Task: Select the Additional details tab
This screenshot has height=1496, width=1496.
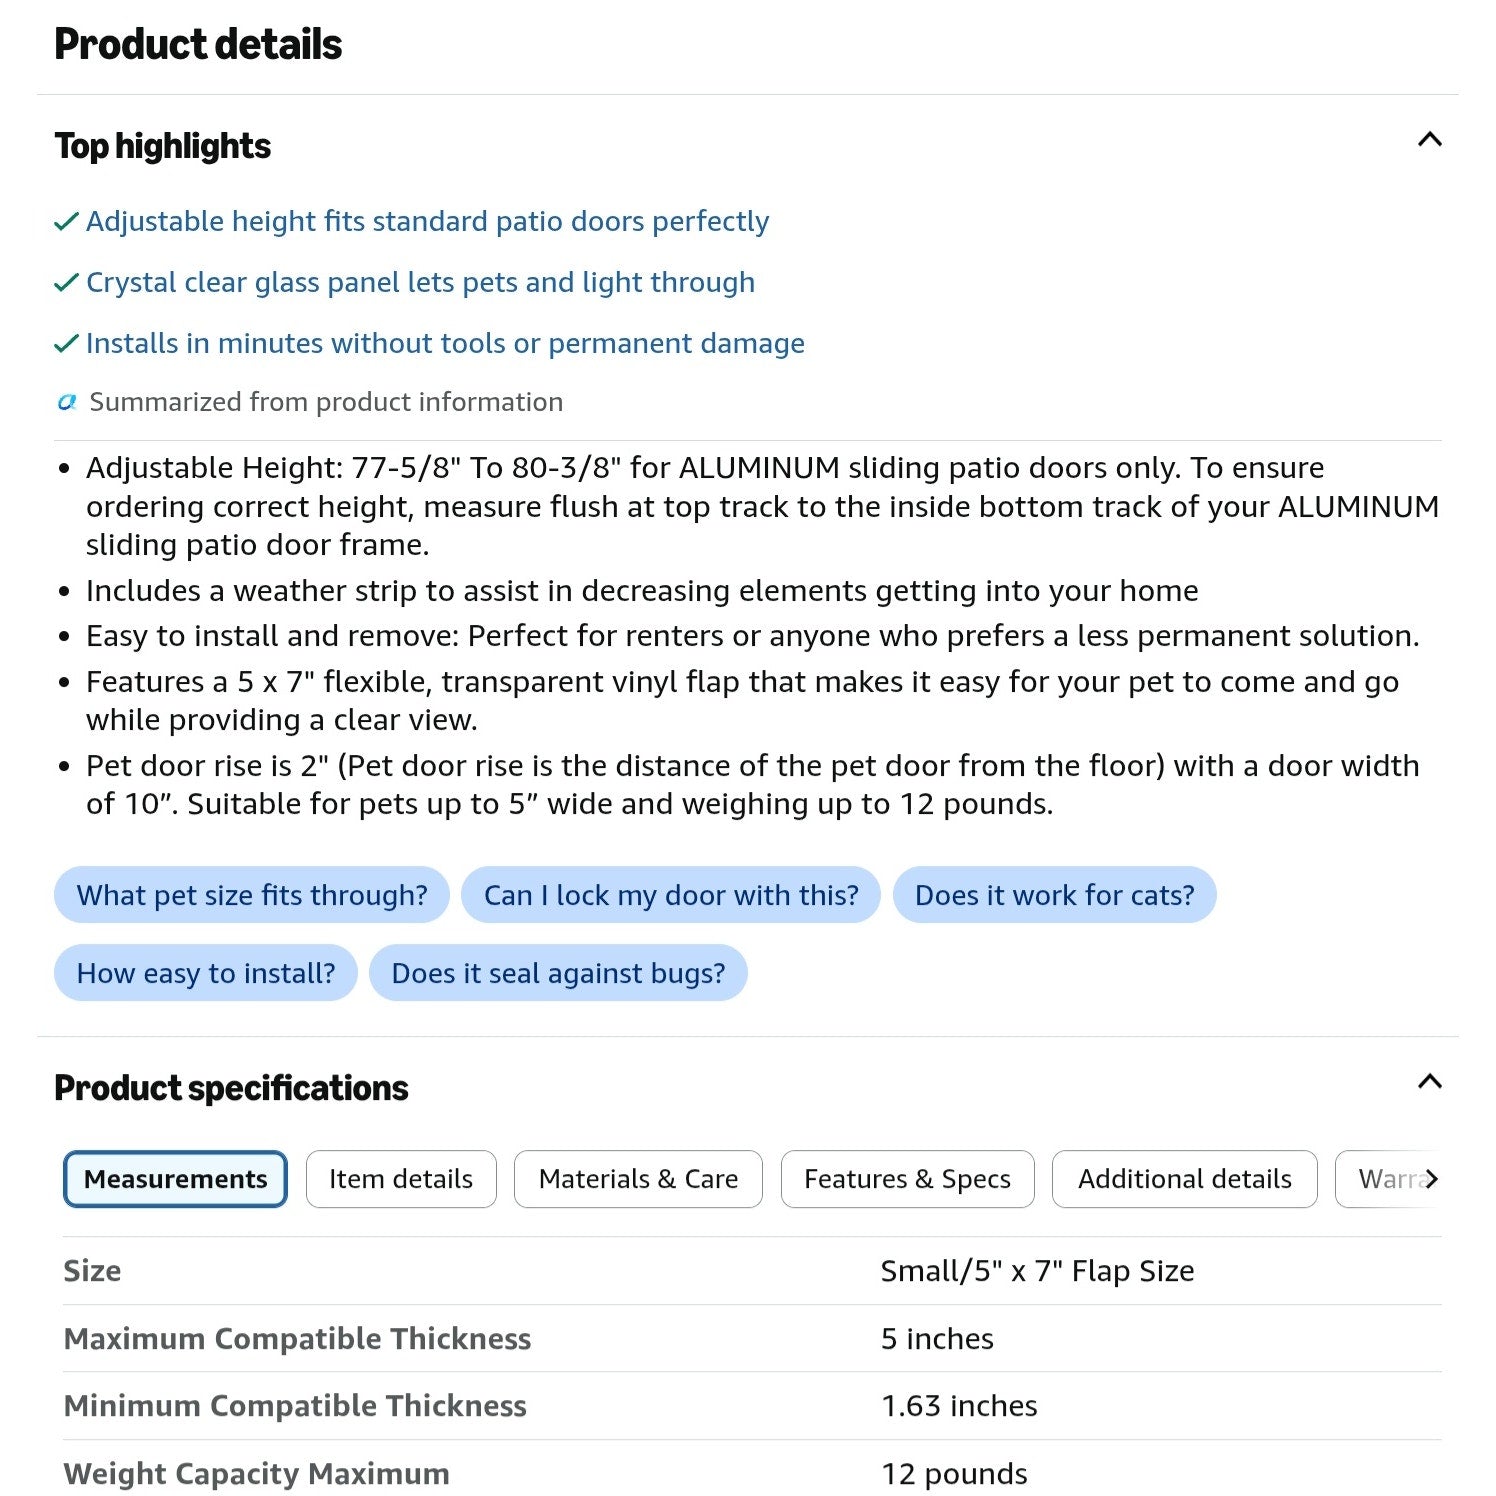Action: tap(1184, 1179)
